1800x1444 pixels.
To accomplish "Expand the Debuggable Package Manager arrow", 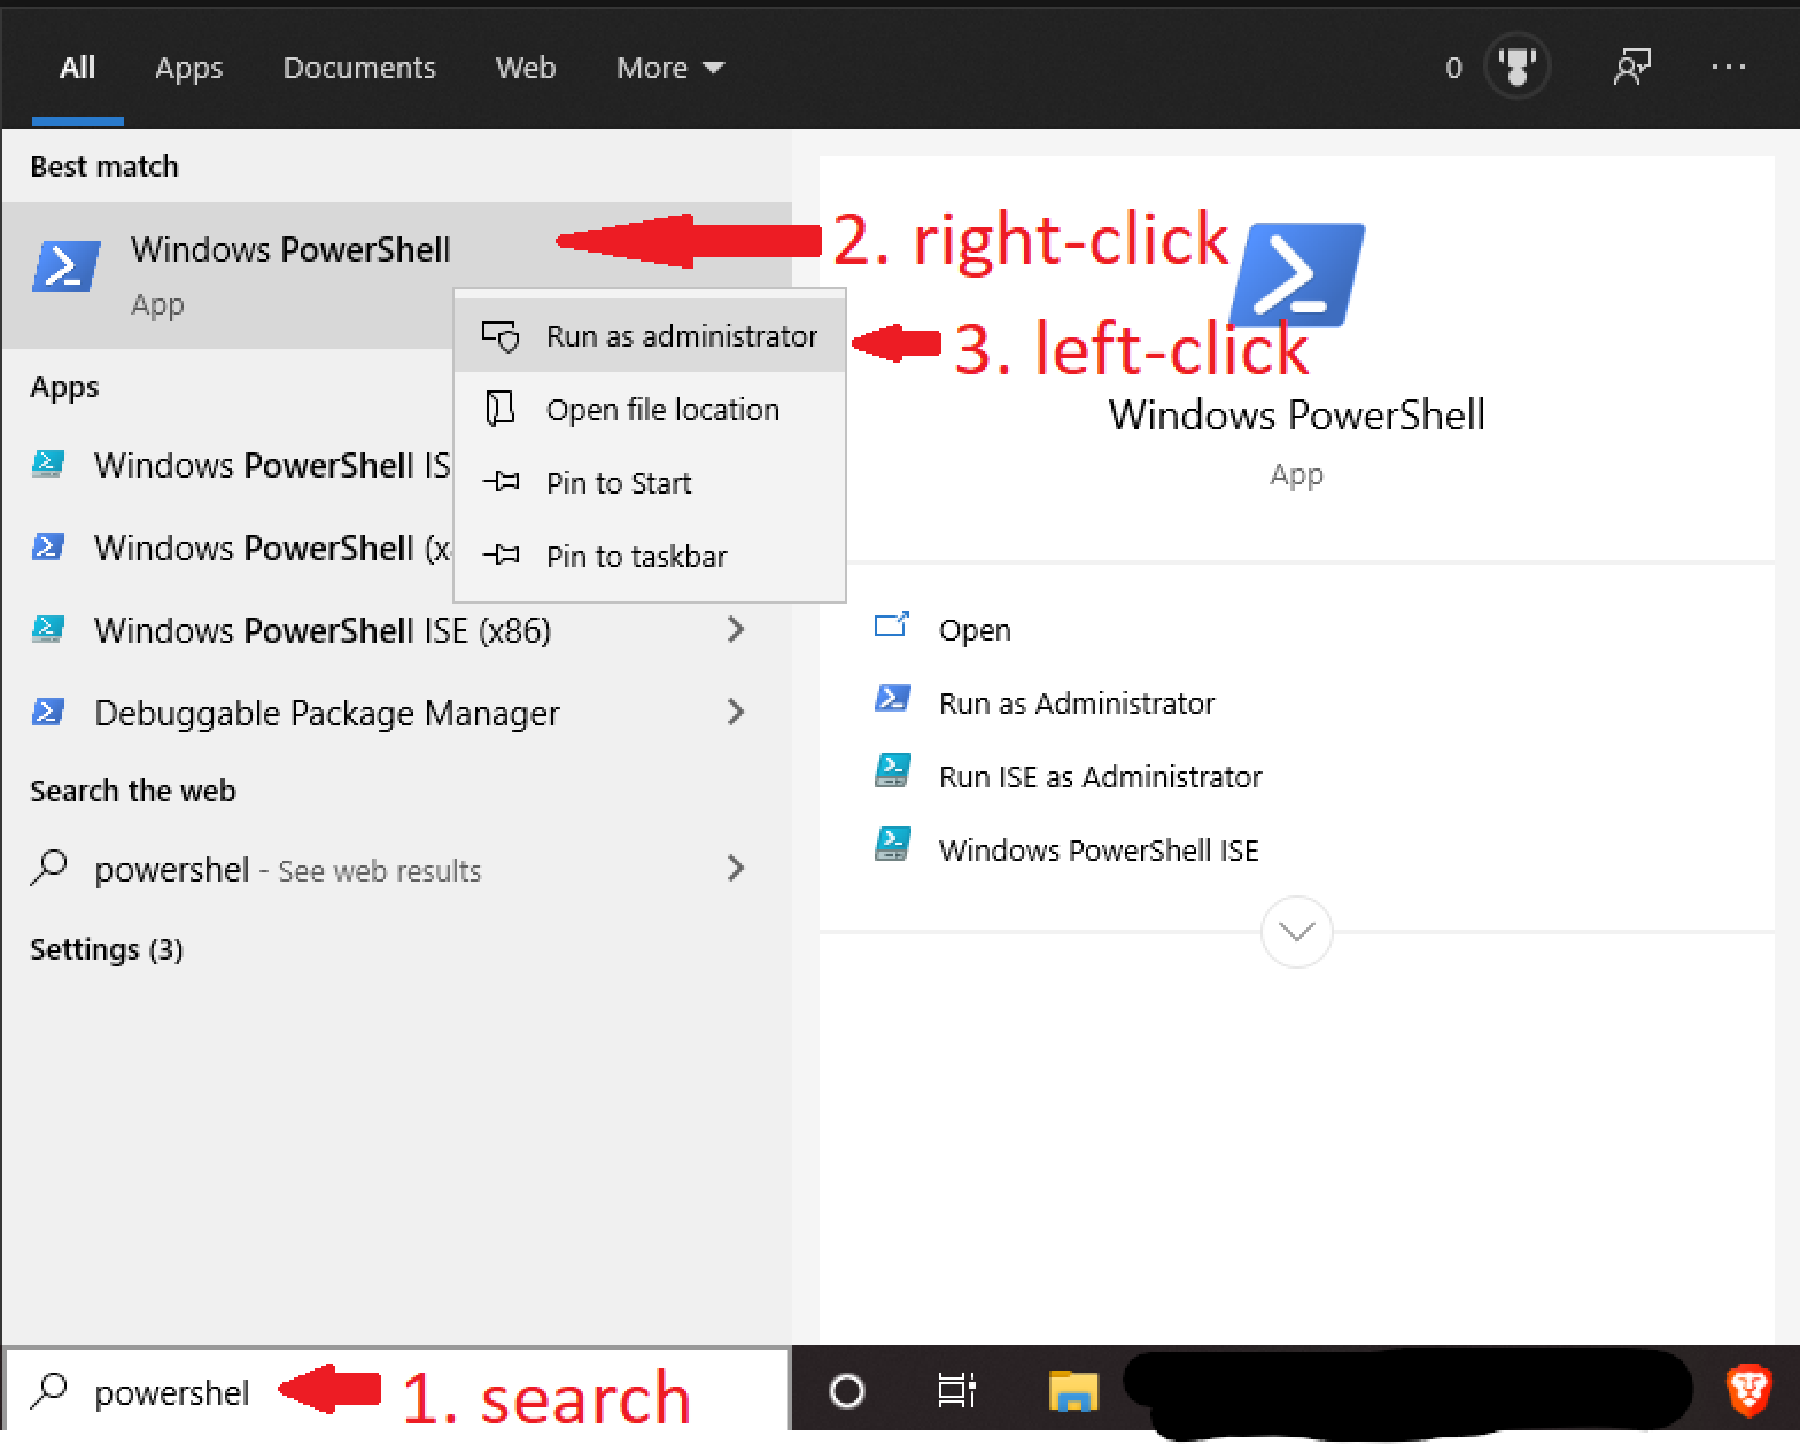I will 736,712.
